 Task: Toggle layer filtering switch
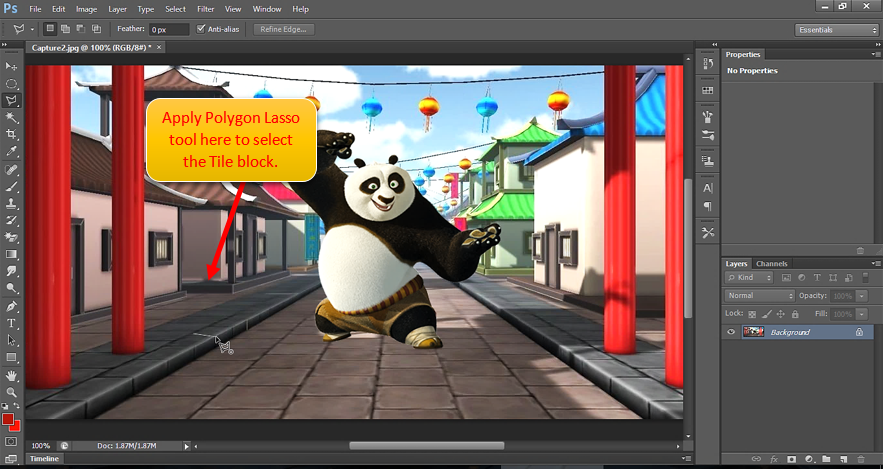(864, 278)
